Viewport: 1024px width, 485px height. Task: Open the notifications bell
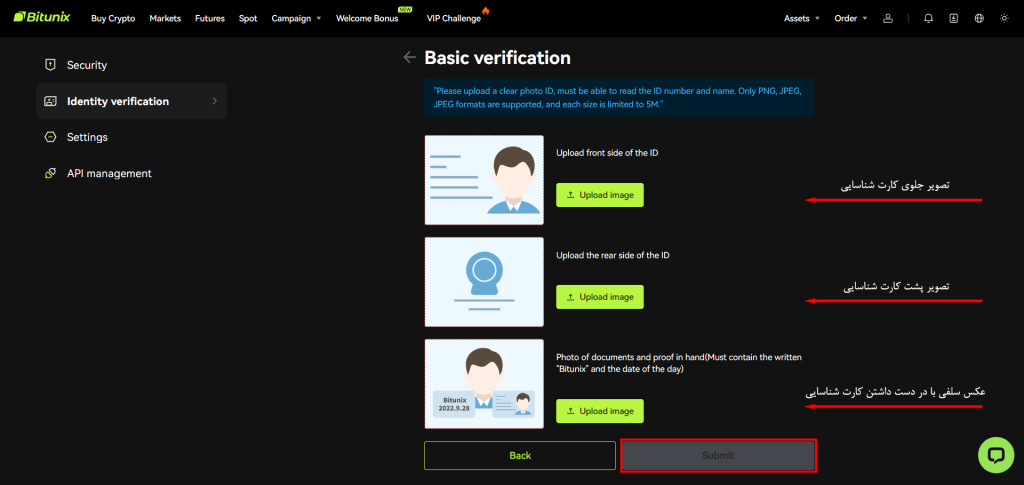pos(929,18)
